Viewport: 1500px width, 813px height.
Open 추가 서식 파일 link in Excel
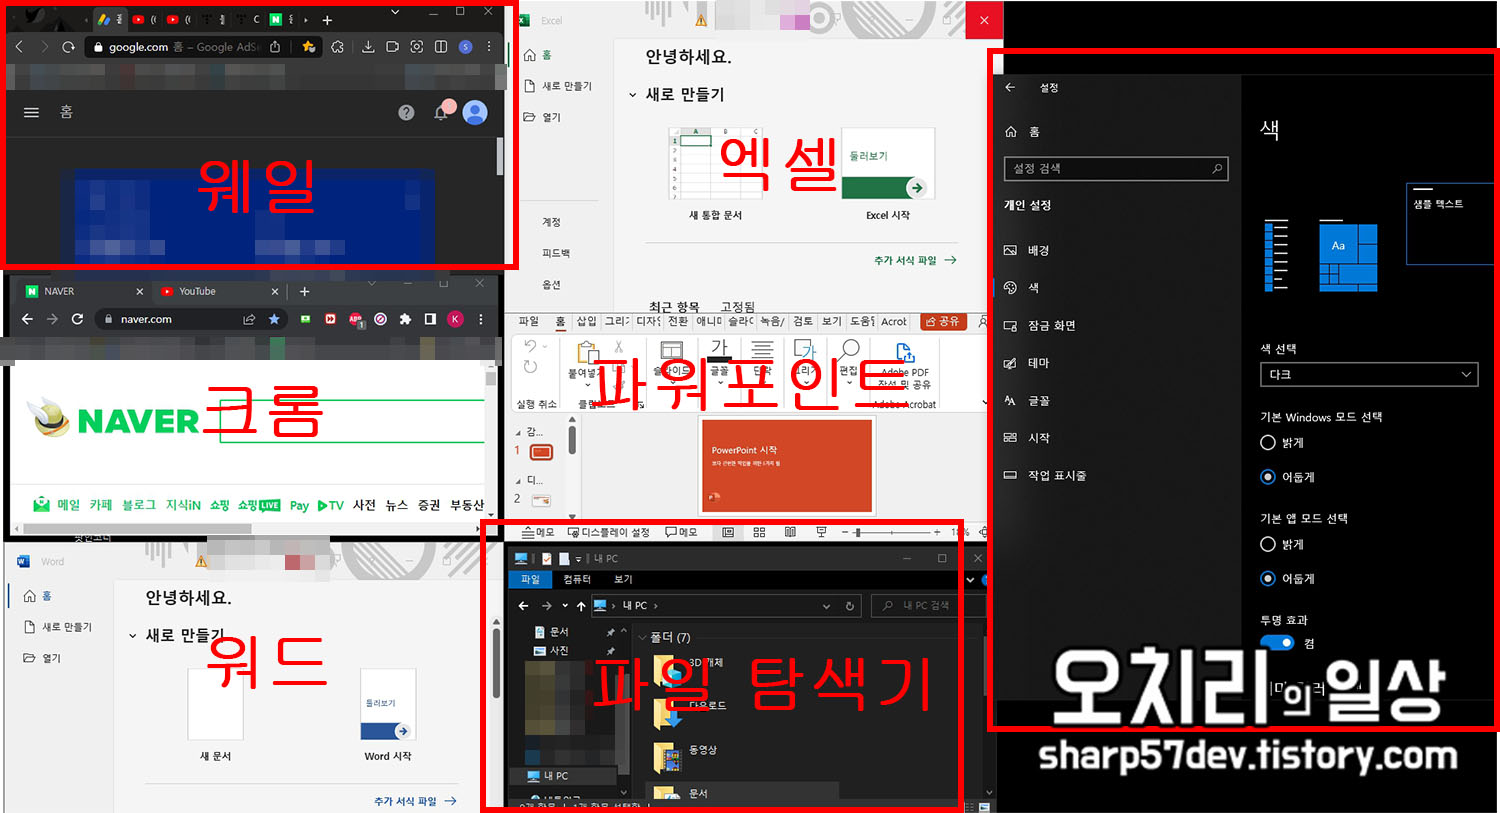pos(915,260)
